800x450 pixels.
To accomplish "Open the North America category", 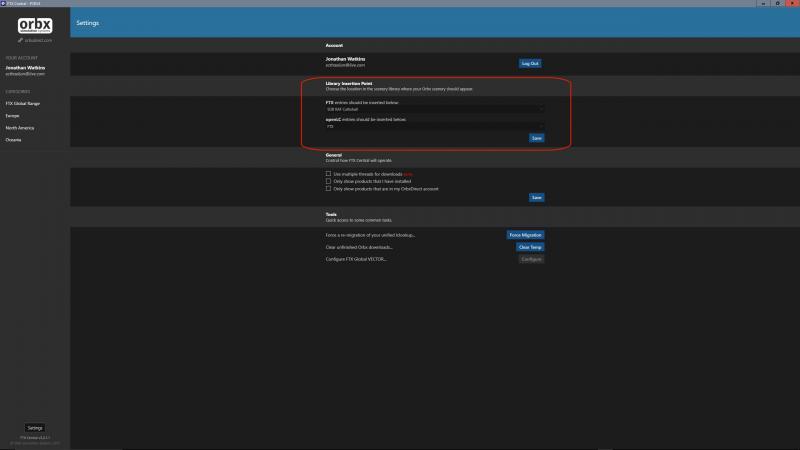I will (x=20, y=128).
